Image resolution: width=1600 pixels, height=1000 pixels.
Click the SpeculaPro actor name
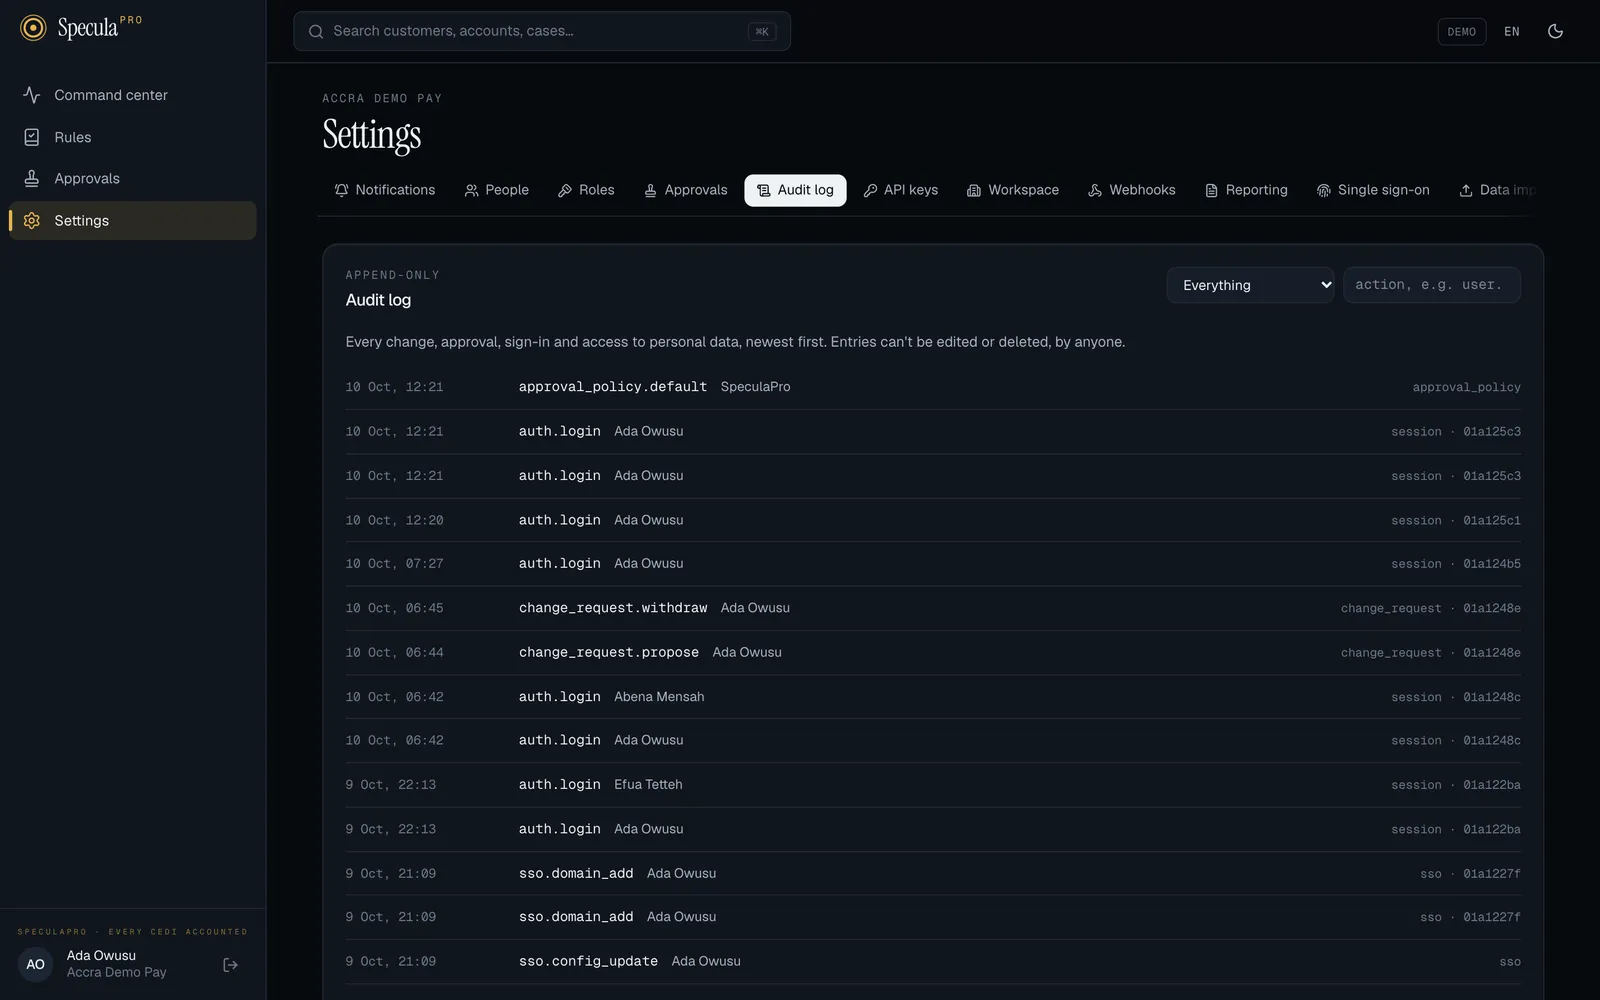tap(755, 387)
